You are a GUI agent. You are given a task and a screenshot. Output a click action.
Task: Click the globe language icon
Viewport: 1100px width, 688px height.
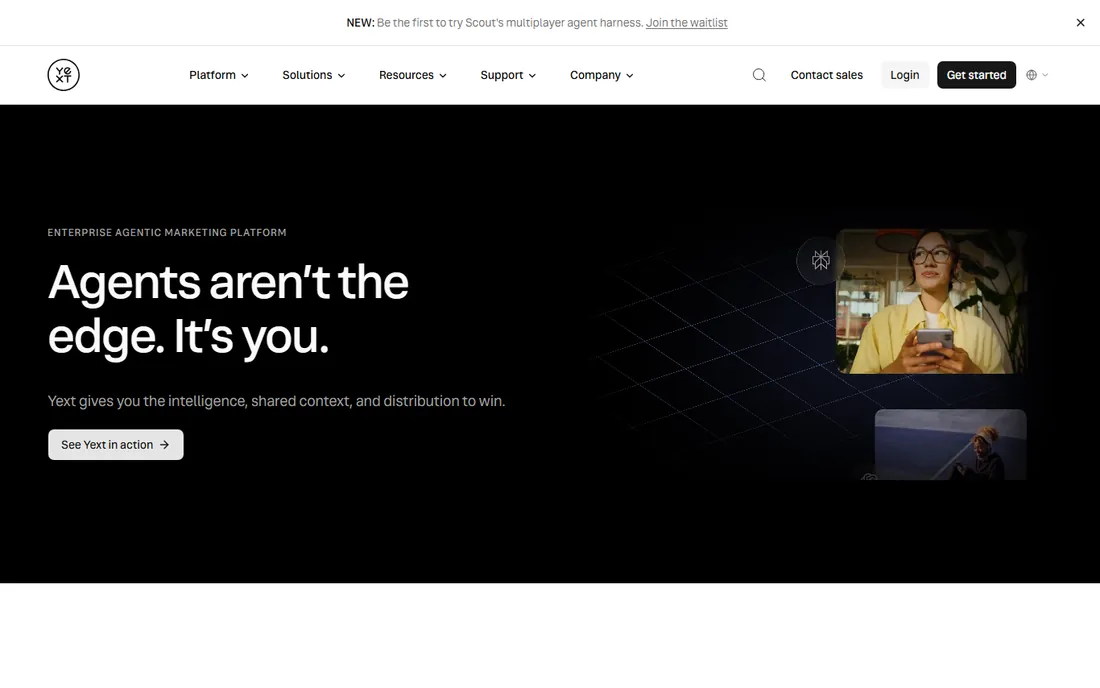[1031, 75]
